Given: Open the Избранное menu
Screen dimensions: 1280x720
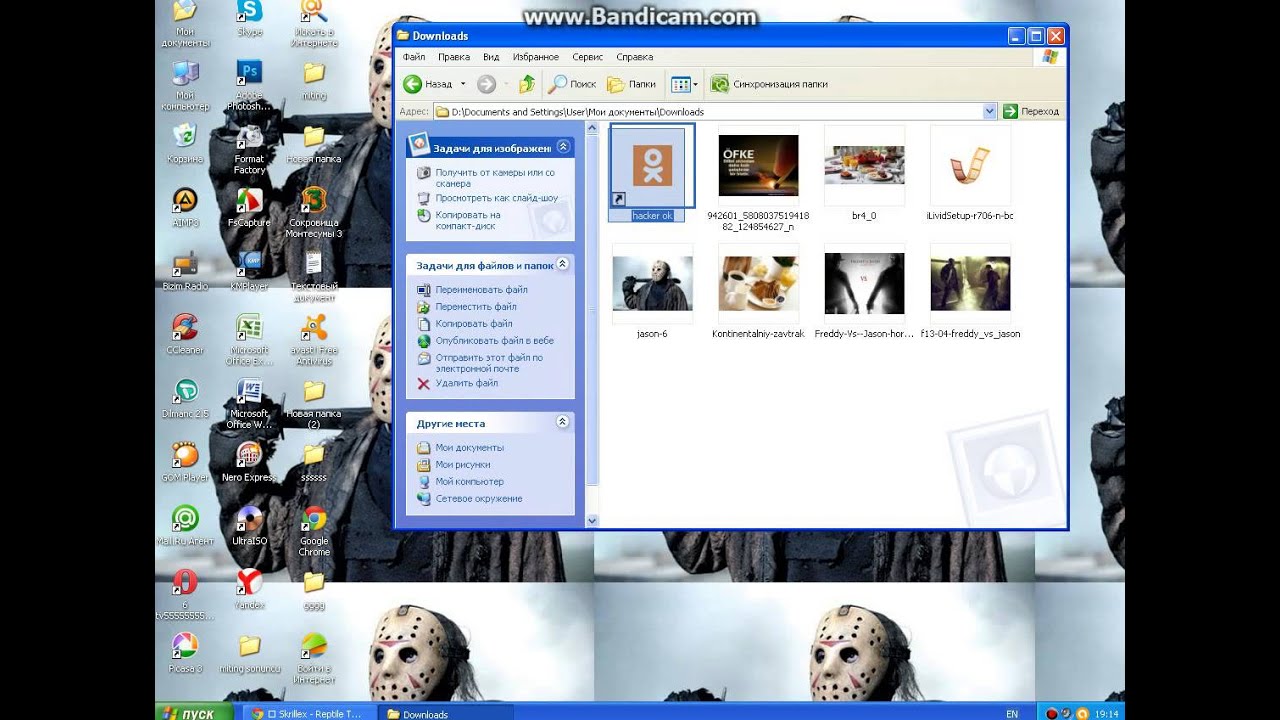Looking at the screenshot, I should pos(536,57).
